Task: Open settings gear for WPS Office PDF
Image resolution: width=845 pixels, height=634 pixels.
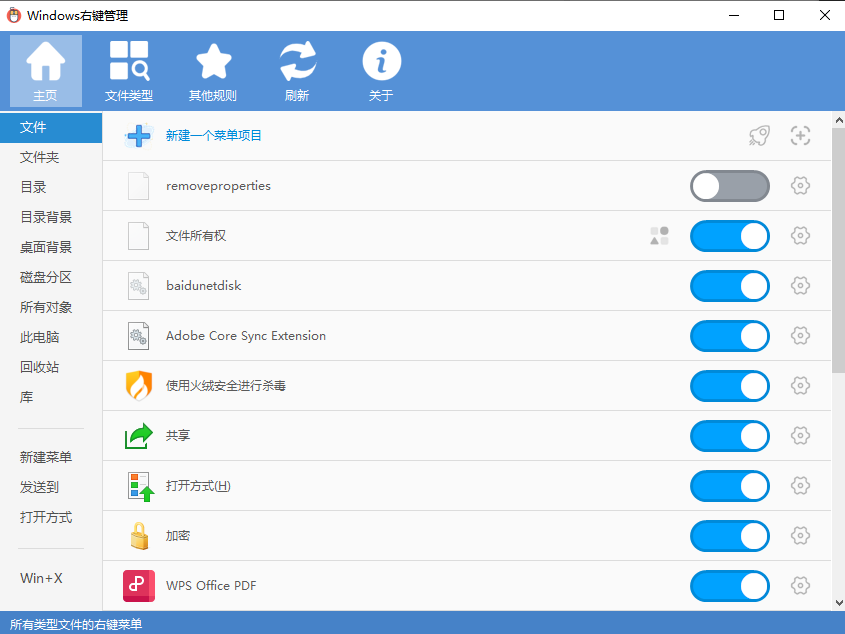Action: (800, 585)
